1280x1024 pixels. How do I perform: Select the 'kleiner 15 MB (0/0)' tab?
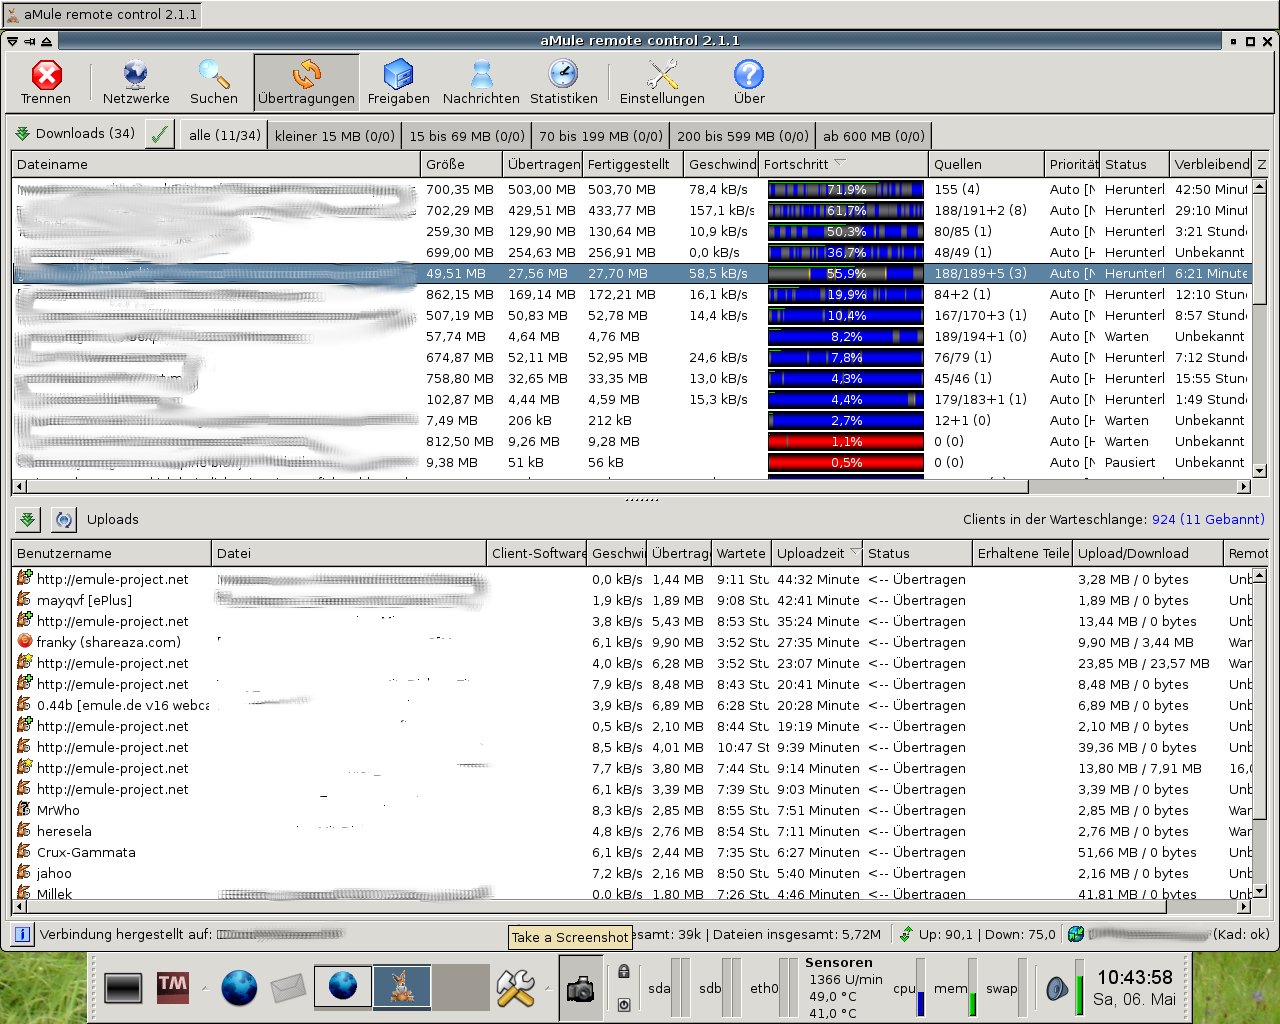click(334, 136)
